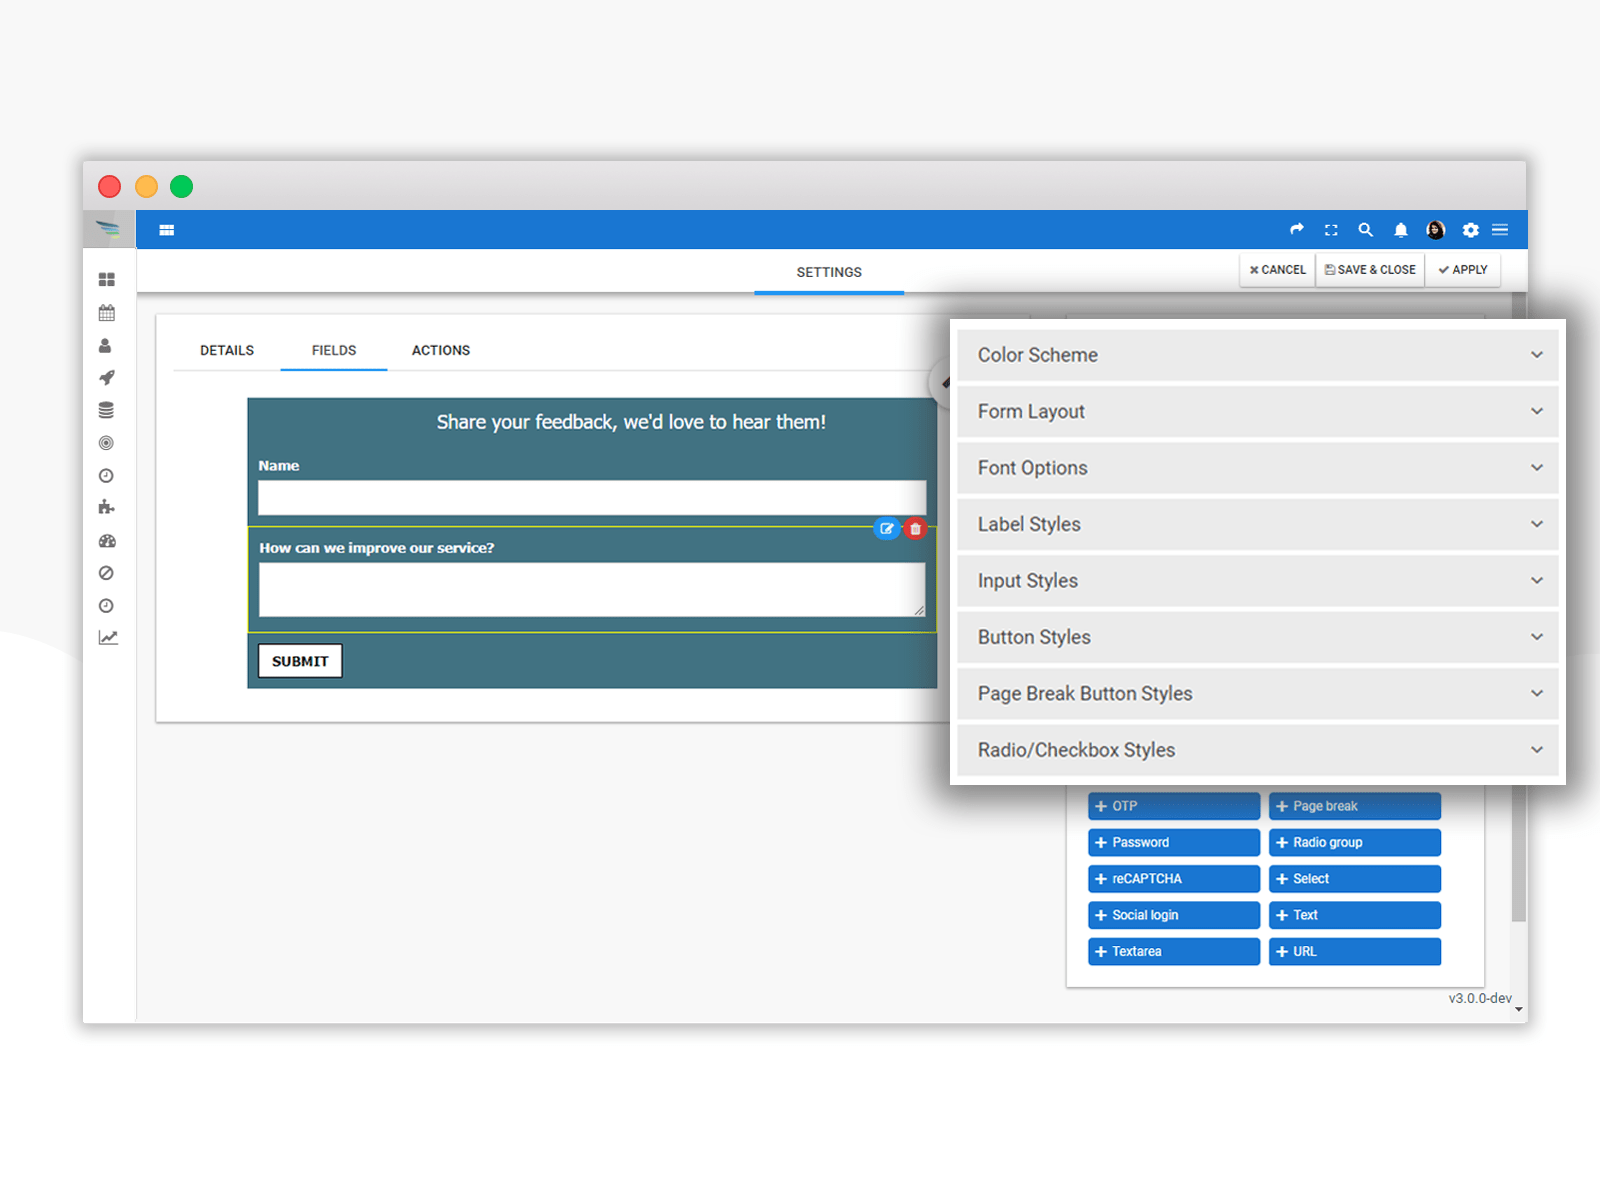Open the bullseye target icon in sidebar
This screenshot has height=1200, width=1600.
[x=106, y=443]
